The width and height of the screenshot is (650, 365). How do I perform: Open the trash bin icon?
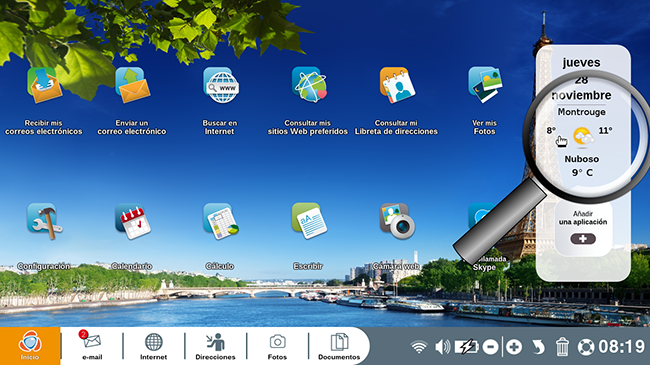click(x=562, y=347)
